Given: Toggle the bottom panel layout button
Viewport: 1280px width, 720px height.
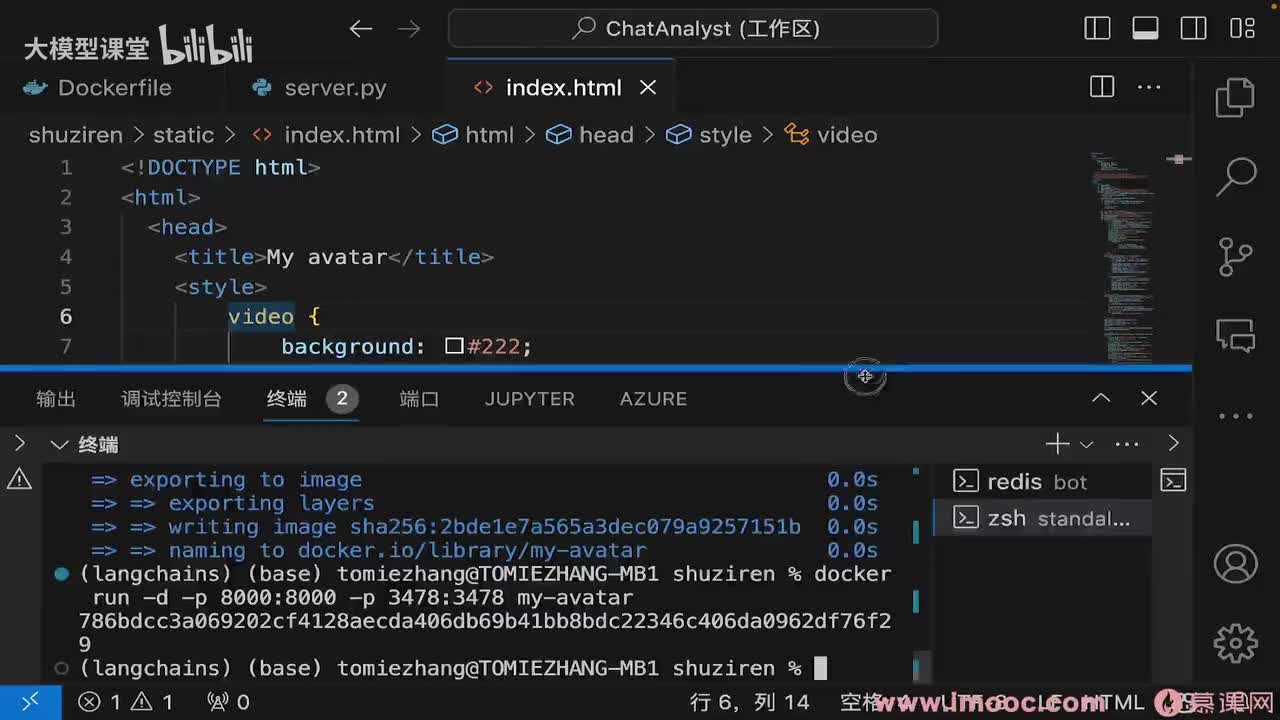Looking at the screenshot, I should (x=1145, y=28).
